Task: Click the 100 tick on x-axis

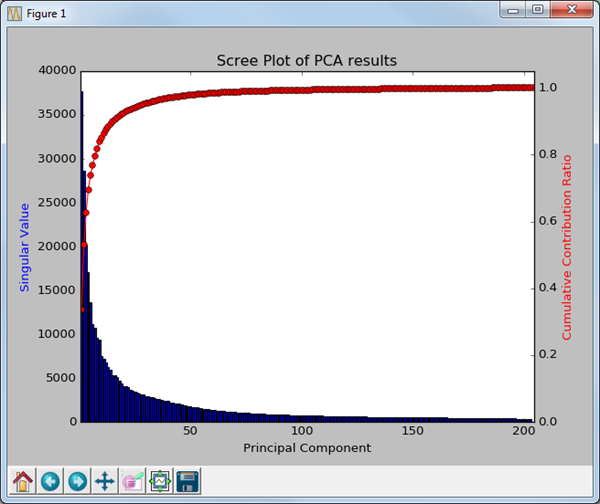Action: point(300,431)
